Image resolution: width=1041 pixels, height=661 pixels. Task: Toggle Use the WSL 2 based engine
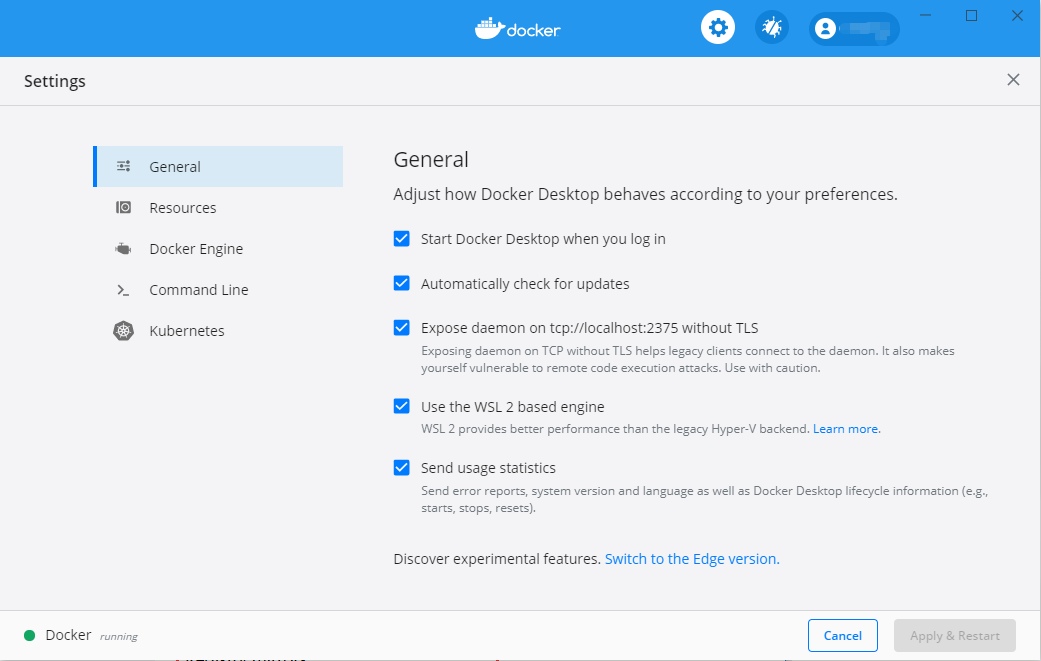coord(402,406)
